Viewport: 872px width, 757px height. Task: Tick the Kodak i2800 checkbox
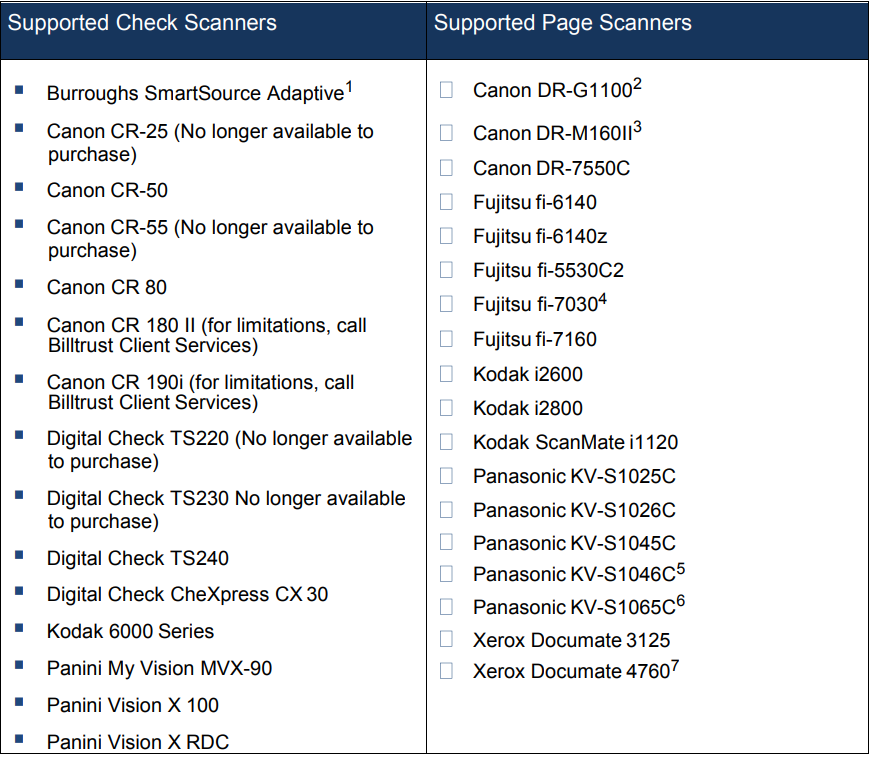pyautogui.click(x=447, y=408)
